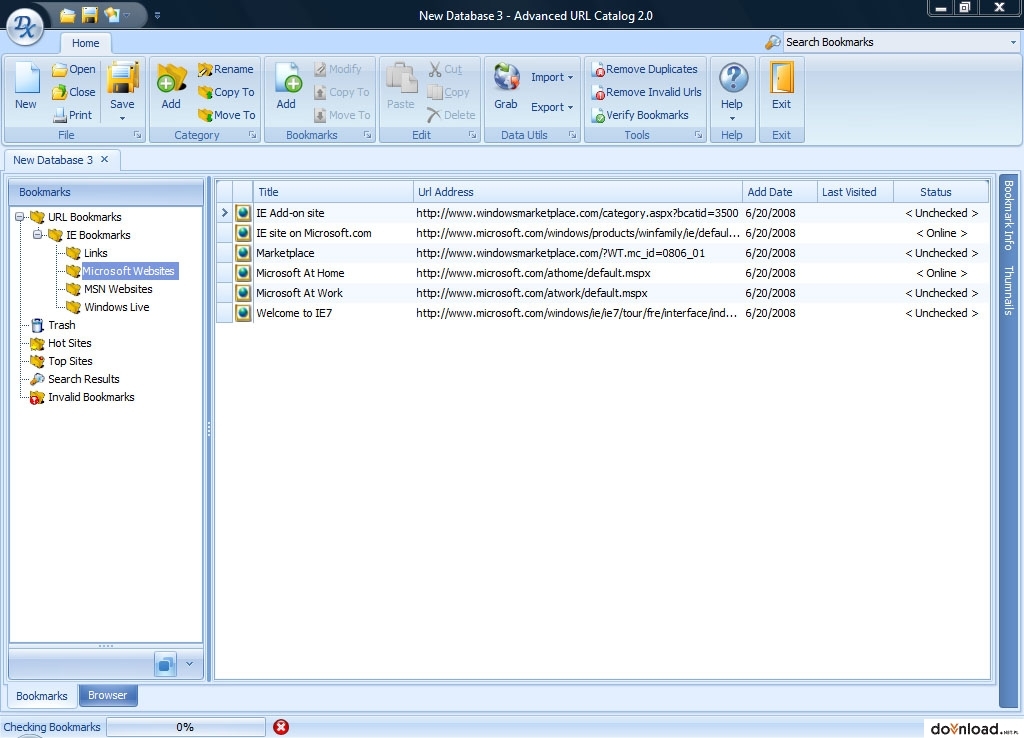Sort by the Add Date column header
This screenshot has height=738, width=1024.
[780, 192]
